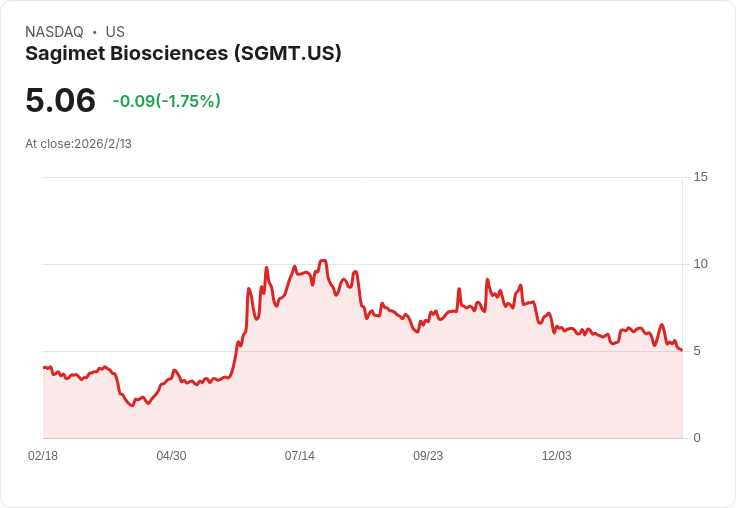This screenshot has height=508, width=736.
Task: Click the highest peak of the price line
Action: pyautogui.click(x=322, y=260)
